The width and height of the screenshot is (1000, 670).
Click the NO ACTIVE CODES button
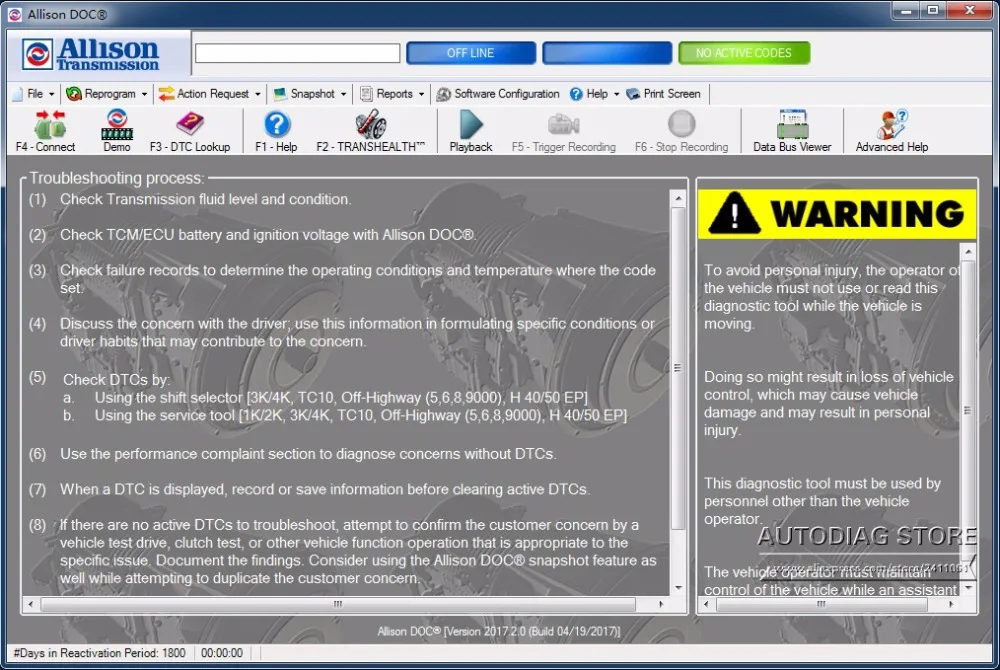744,53
